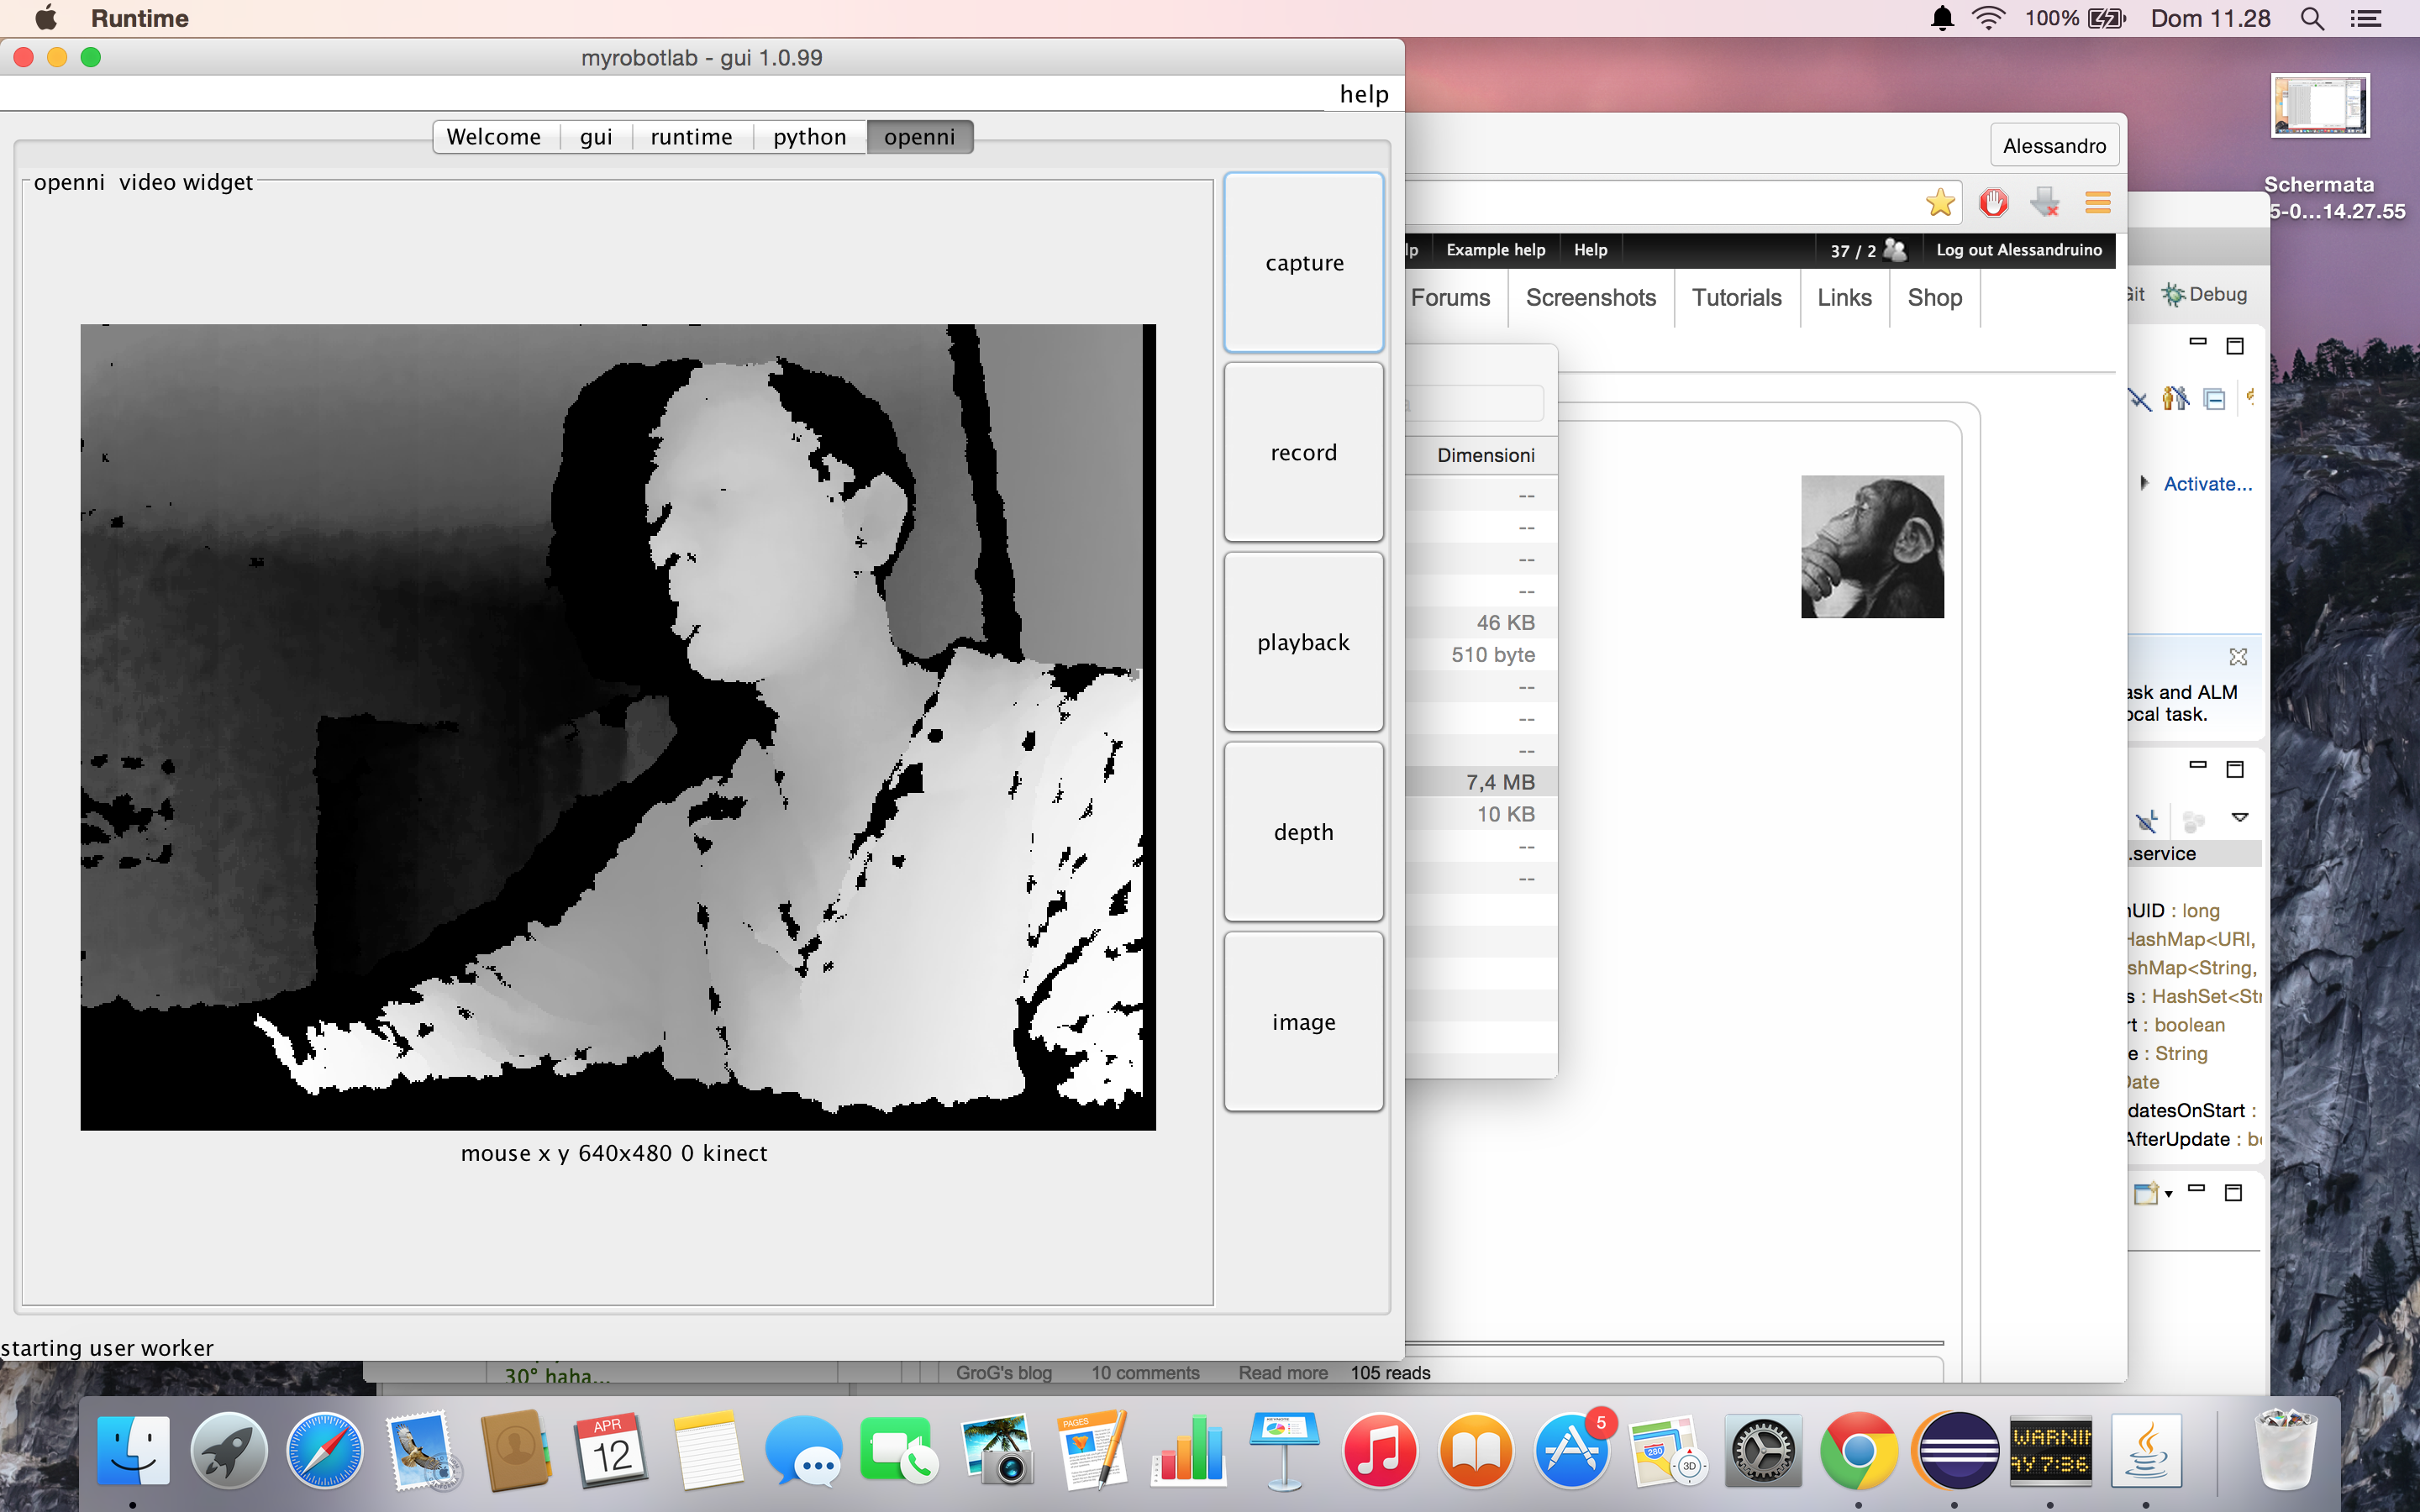
Task: Switch to the gui tab
Action: click(x=596, y=137)
